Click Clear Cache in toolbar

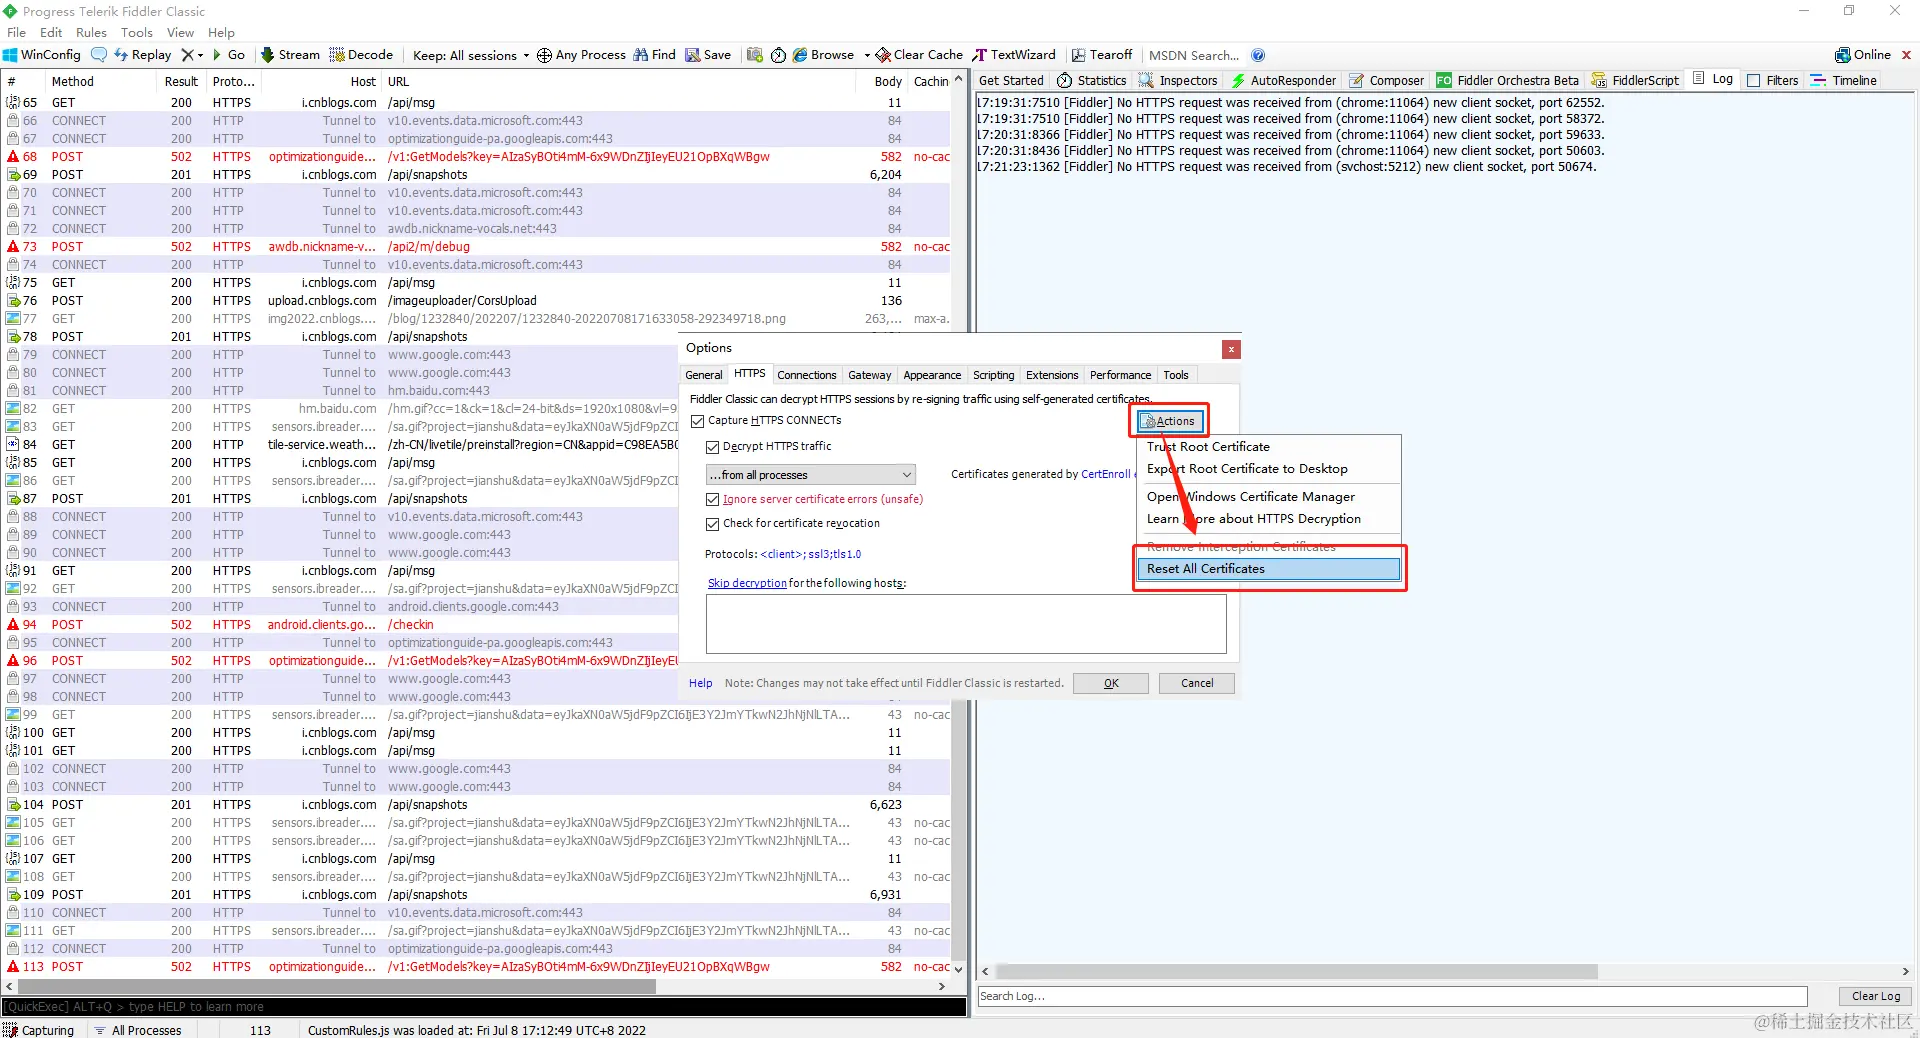click(x=919, y=55)
